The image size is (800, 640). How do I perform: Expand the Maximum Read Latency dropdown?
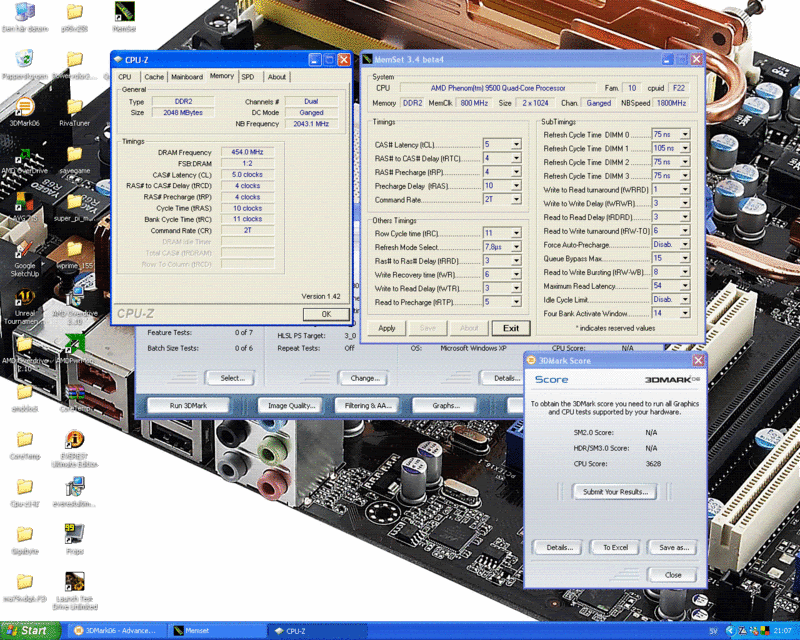685,286
